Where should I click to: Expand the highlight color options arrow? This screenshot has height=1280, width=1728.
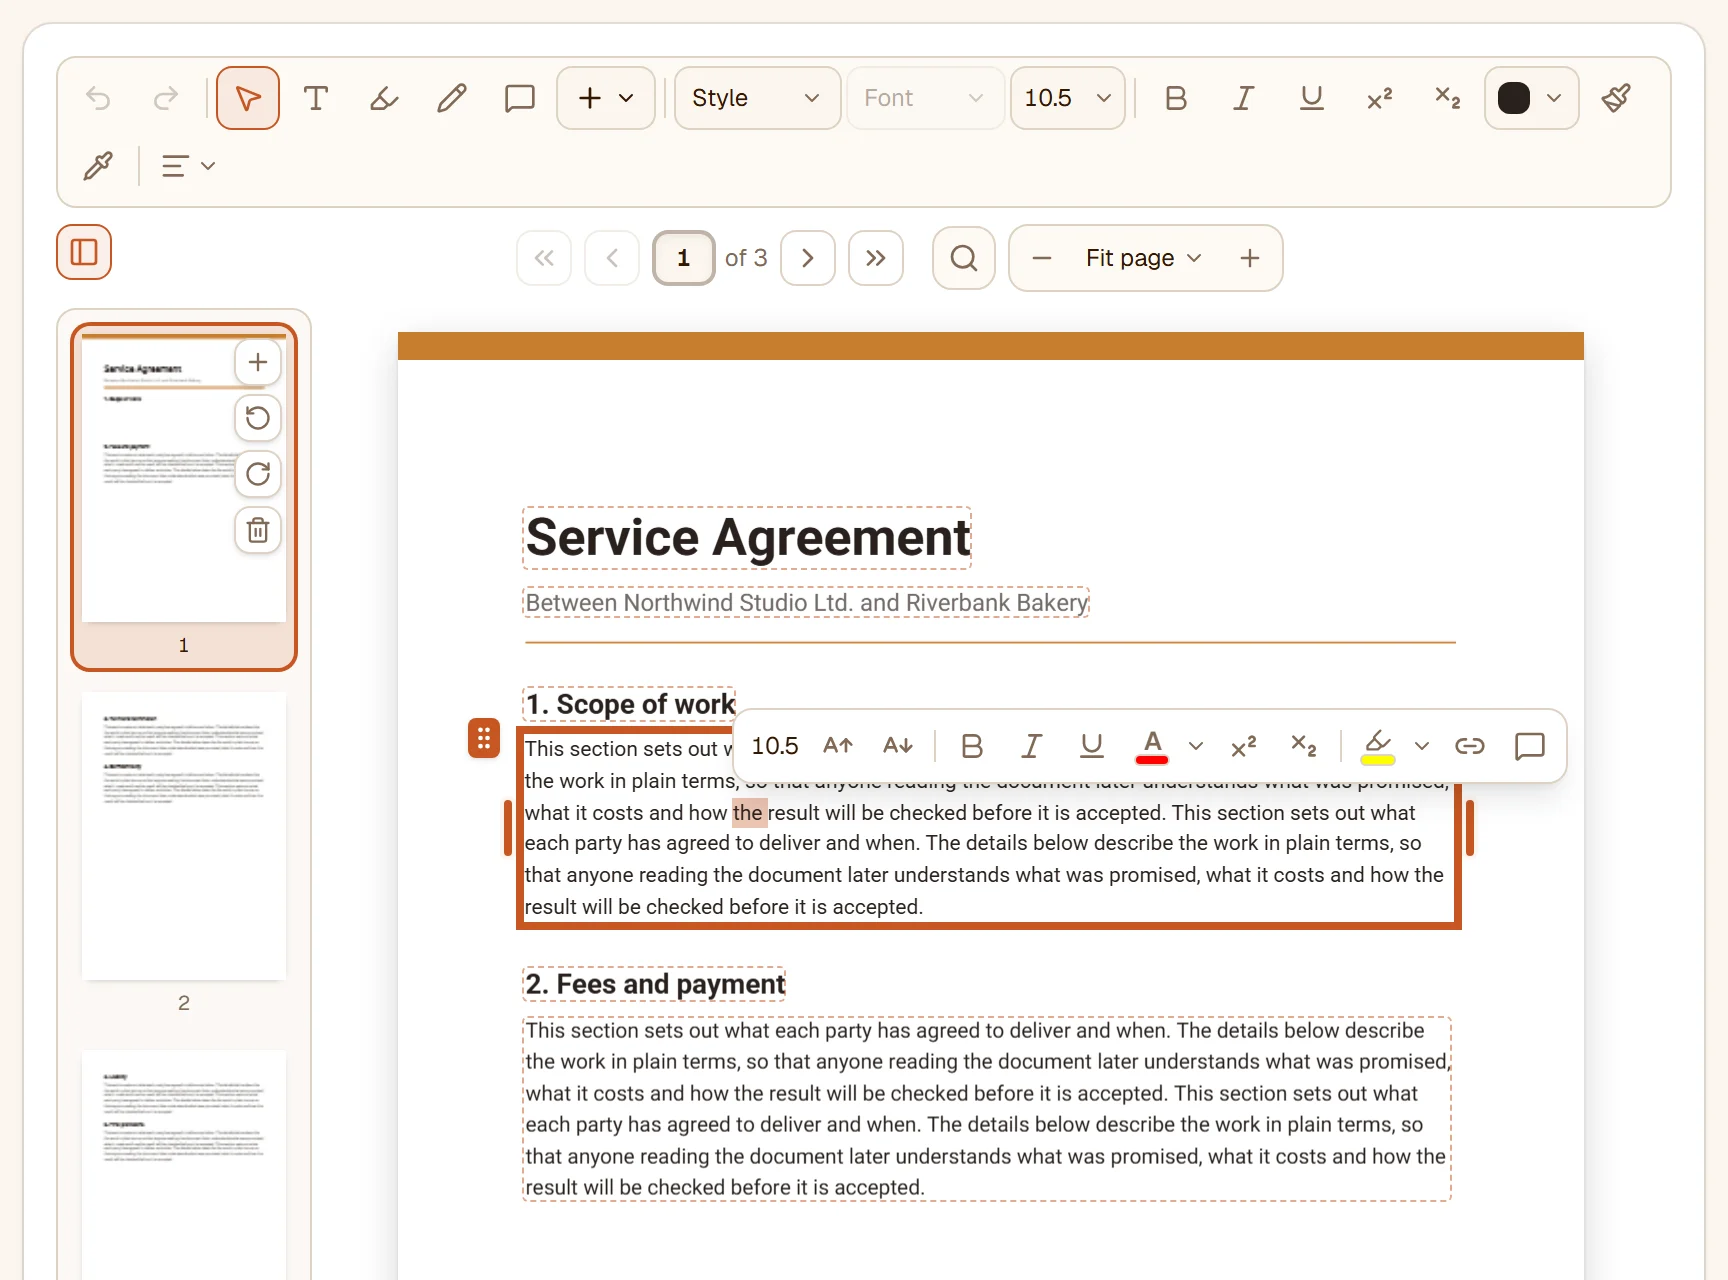coord(1422,746)
